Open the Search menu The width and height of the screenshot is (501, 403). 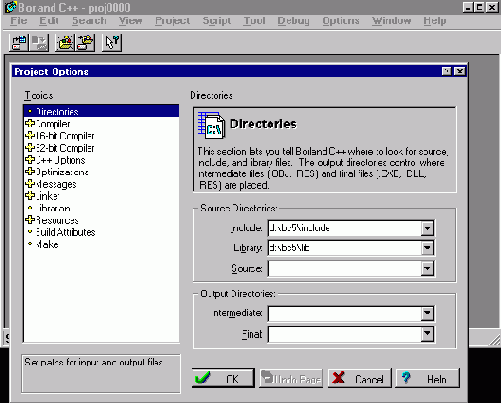(x=89, y=21)
